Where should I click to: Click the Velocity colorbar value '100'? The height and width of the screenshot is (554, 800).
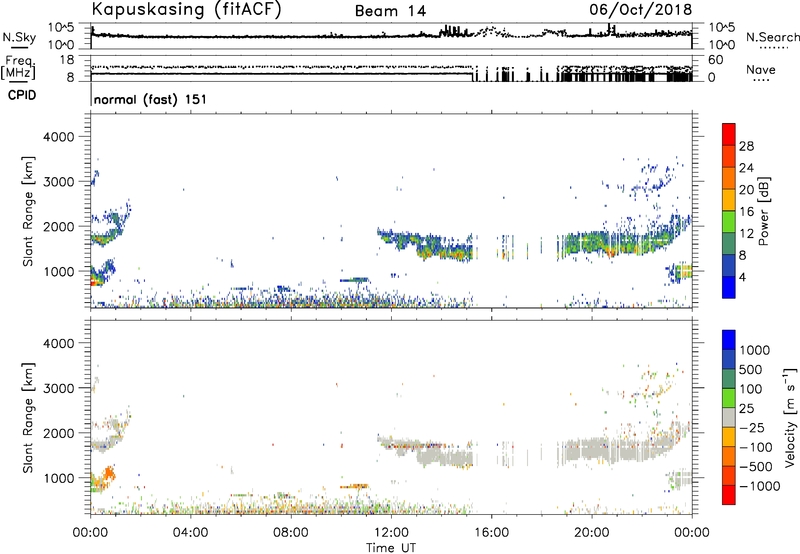751,389
